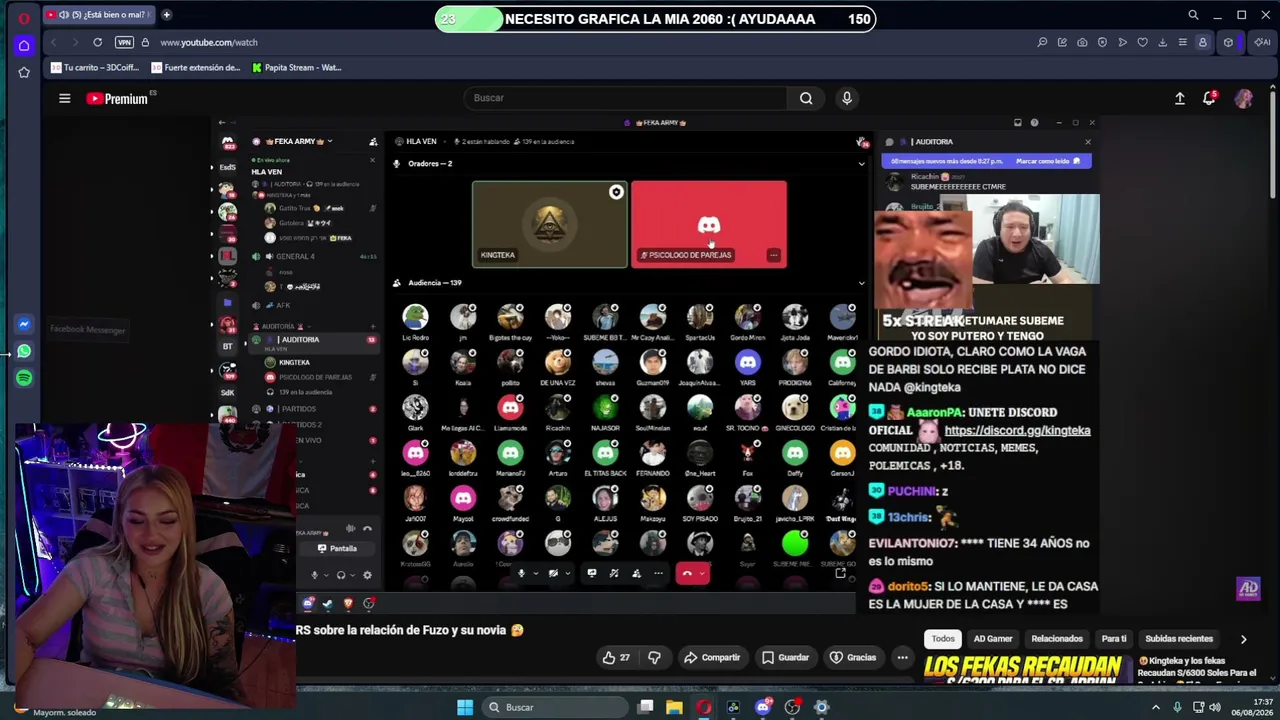
Task: Select the Subidas recientes filter chip
Action: (x=1179, y=639)
